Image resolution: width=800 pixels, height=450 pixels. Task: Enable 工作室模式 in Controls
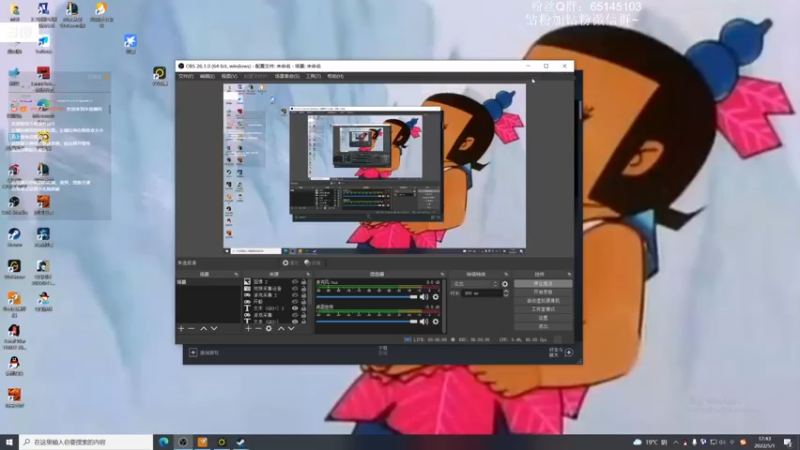[x=543, y=309]
